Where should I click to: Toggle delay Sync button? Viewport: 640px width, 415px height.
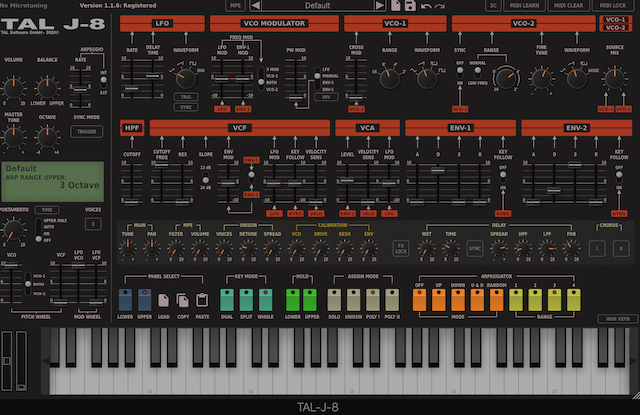475,249
